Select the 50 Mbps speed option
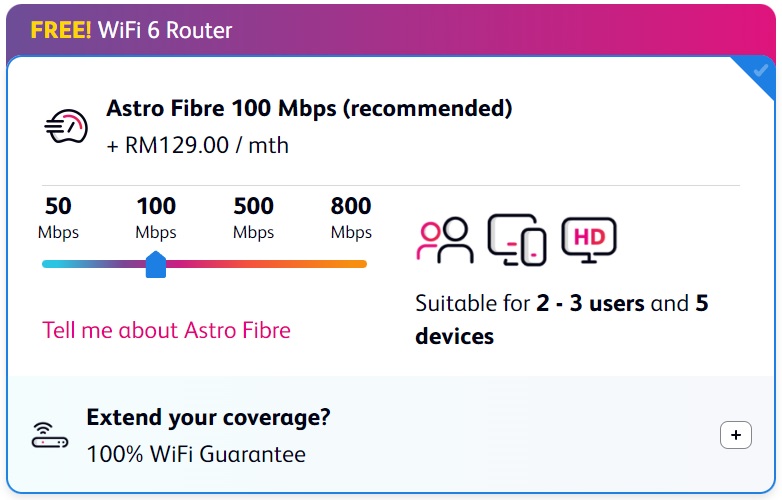This screenshot has height=500, width=782. [x=58, y=218]
